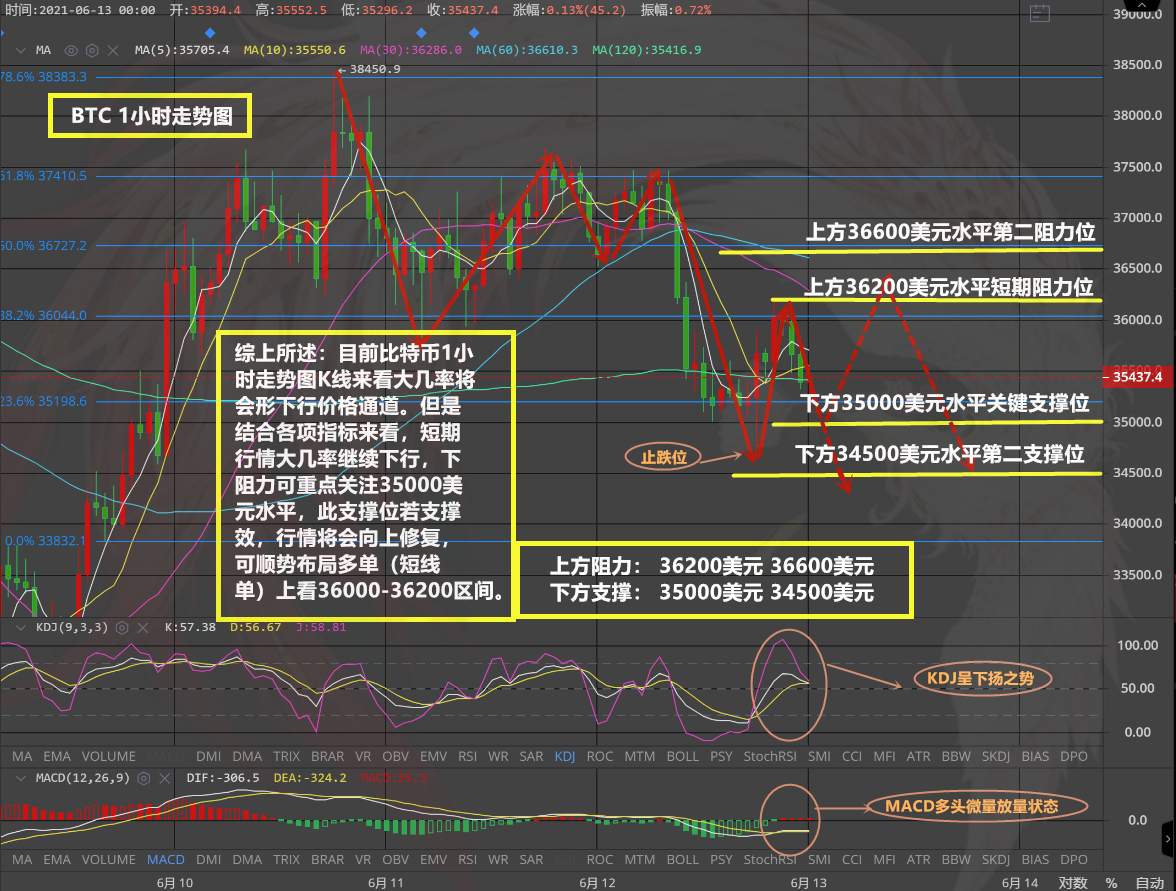Select BIAS tab in KDJ panel row
This screenshot has height=891, width=1176.
pyautogui.click(x=1035, y=756)
